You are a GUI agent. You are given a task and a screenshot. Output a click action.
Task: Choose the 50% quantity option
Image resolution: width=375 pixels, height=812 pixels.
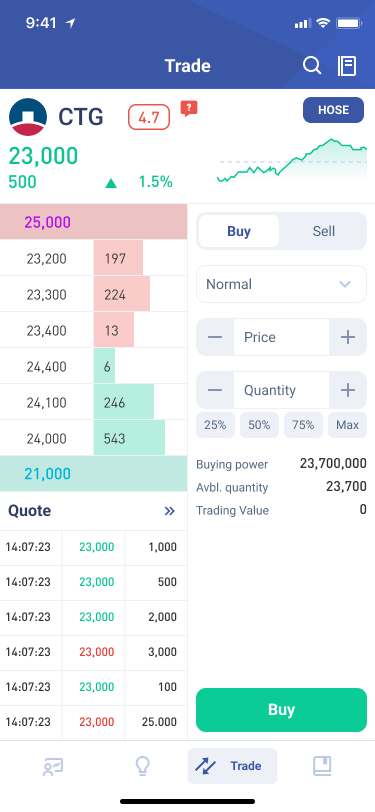point(259,425)
